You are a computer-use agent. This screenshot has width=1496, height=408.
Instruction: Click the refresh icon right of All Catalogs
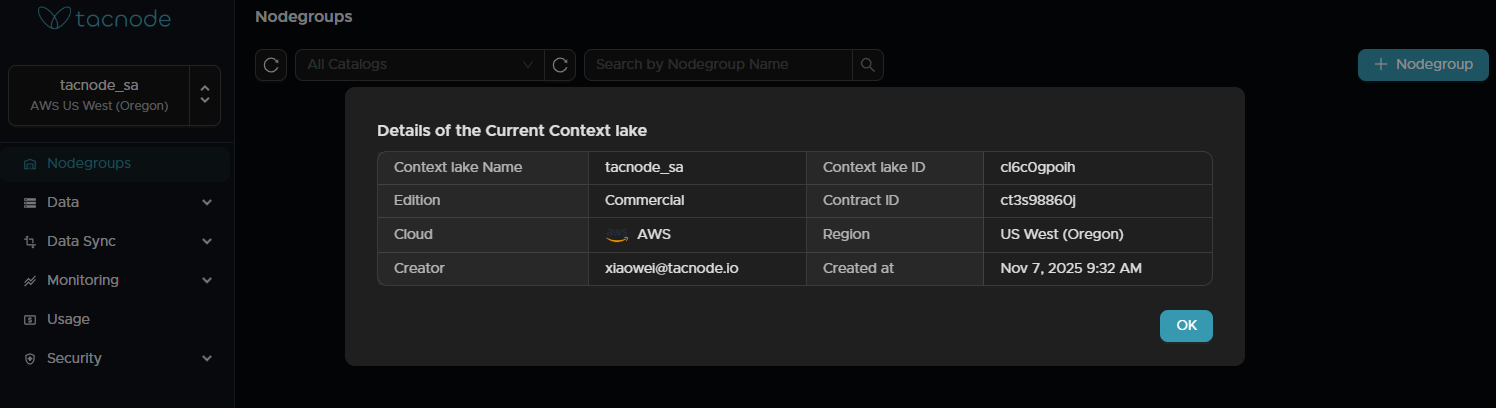point(560,65)
